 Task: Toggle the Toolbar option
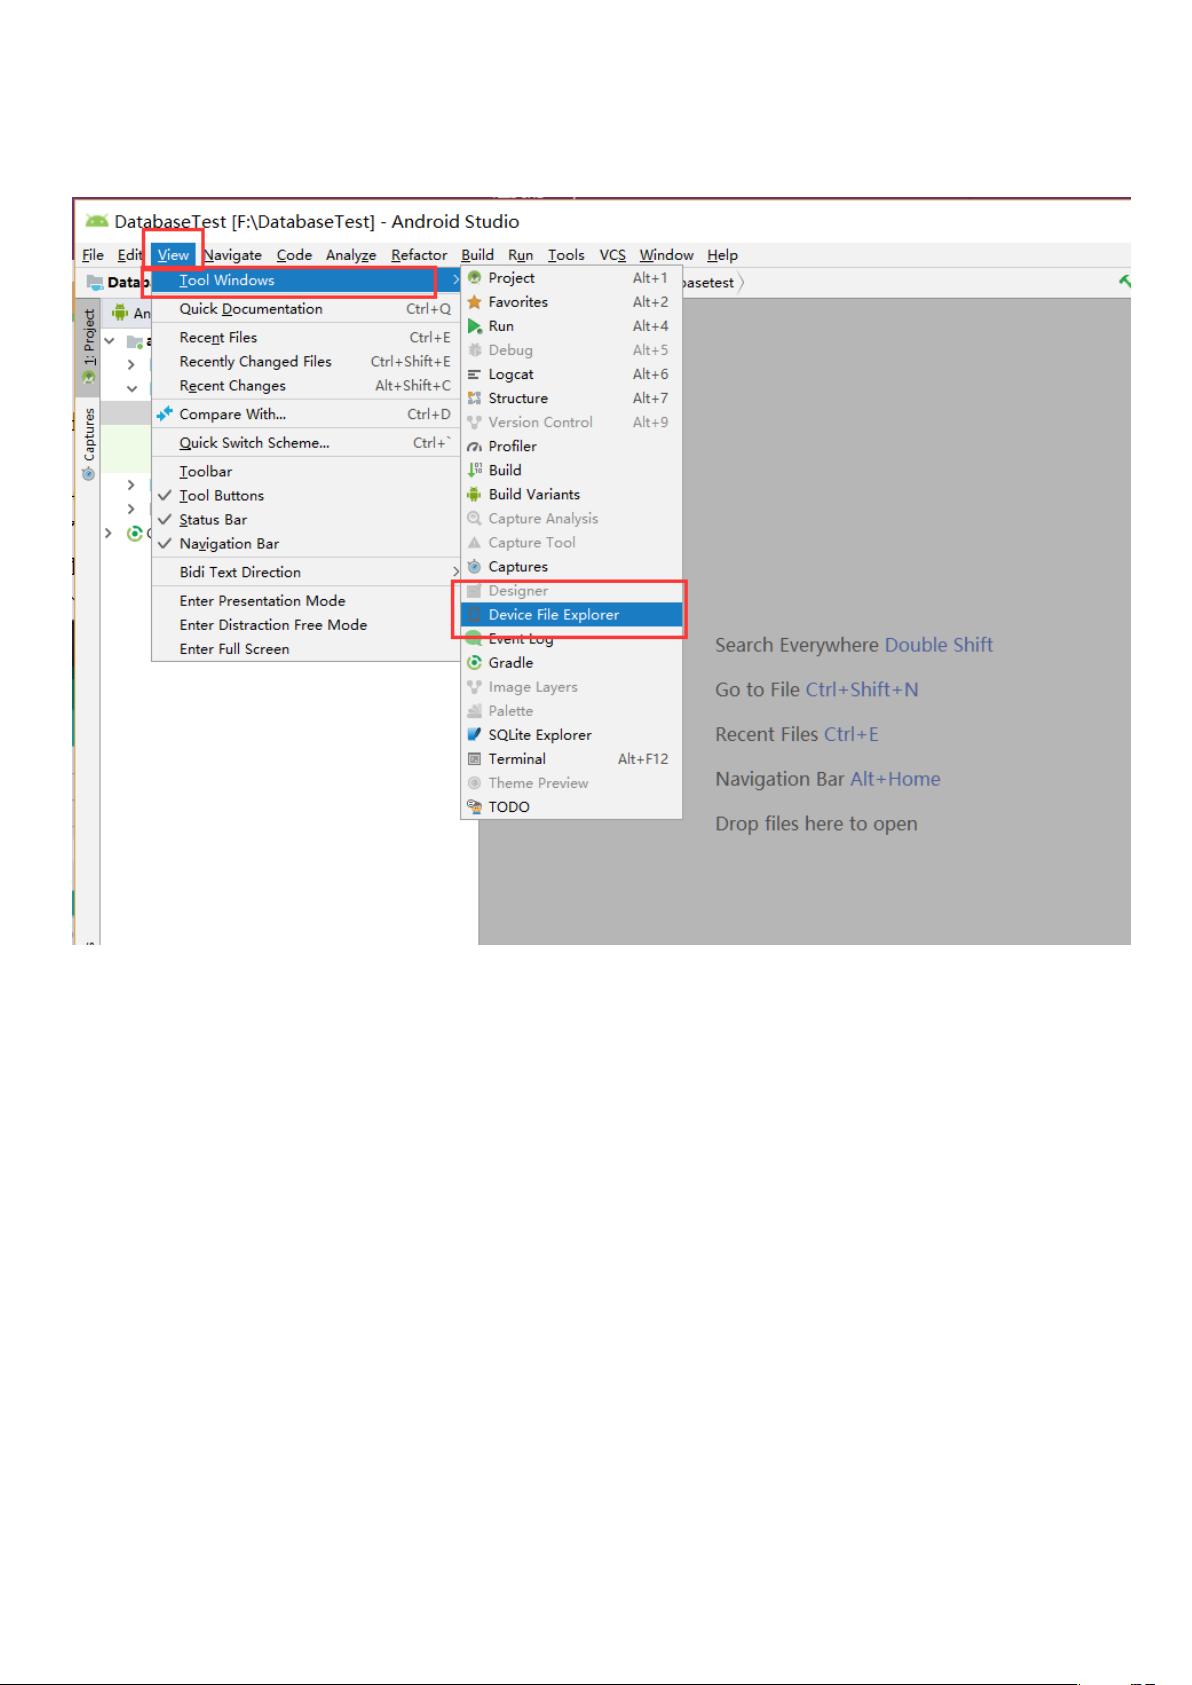point(304,472)
